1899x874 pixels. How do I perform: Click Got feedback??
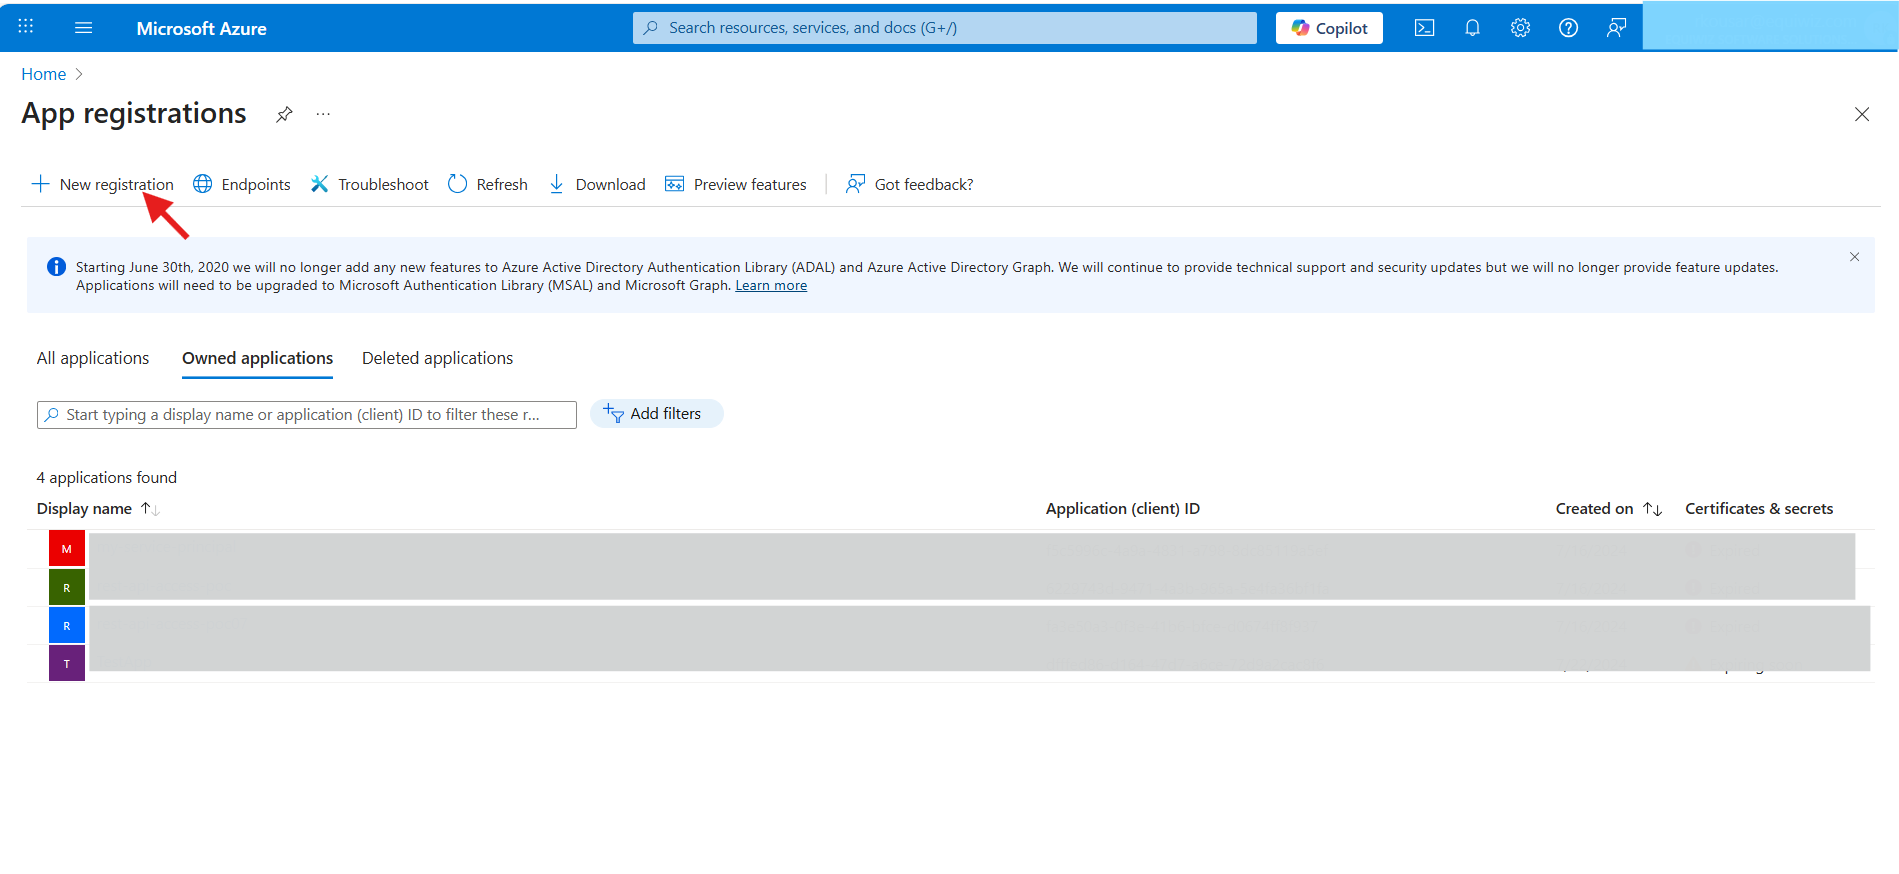[910, 184]
